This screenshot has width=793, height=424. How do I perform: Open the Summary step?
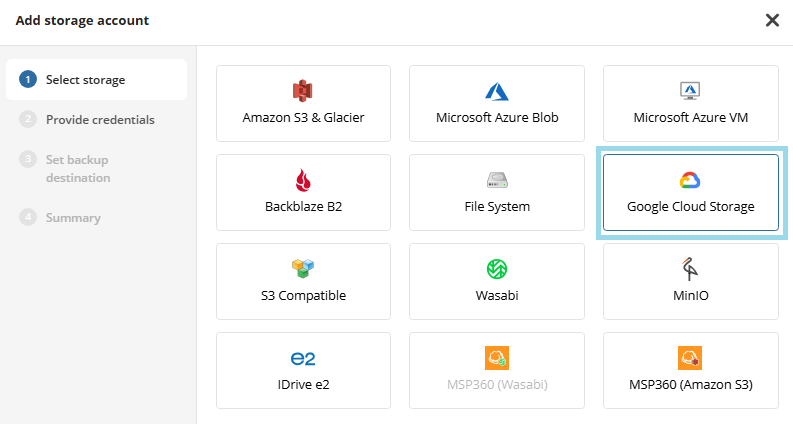tap(73, 218)
